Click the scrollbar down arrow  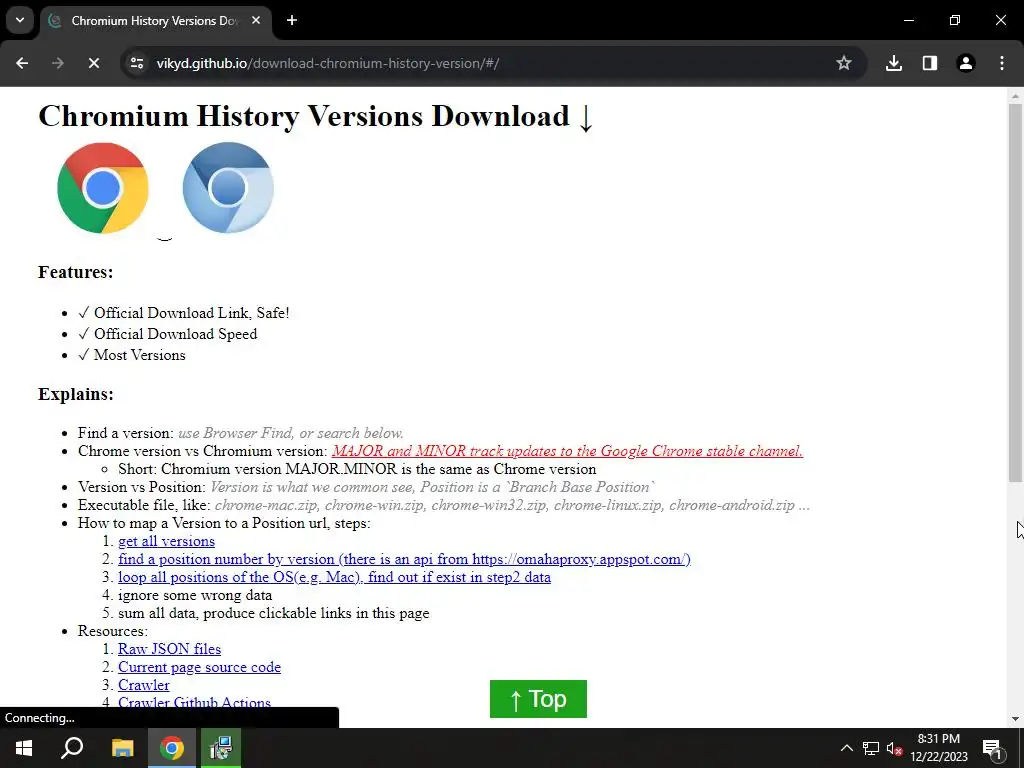point(1015,719)
